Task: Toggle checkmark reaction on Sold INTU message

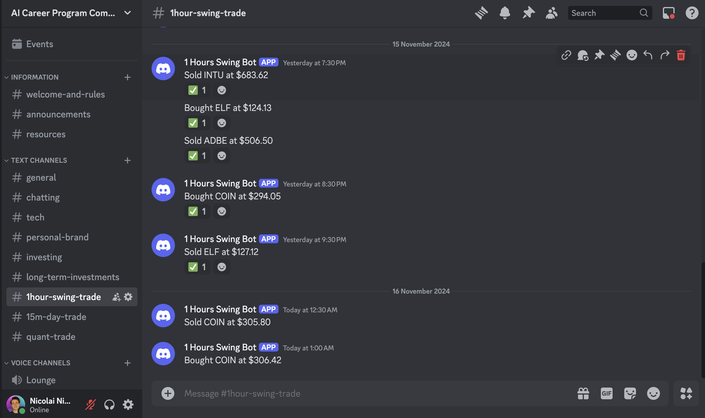Action: (197, 90)
